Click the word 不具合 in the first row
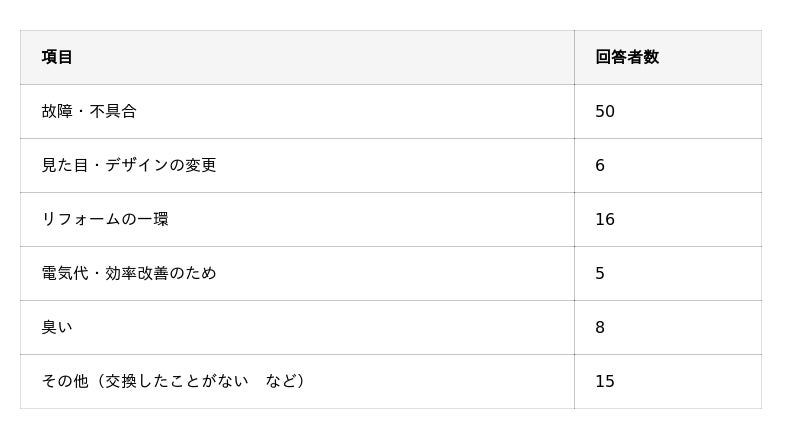This screenshot has width=800, height=439. click(113, 111)
